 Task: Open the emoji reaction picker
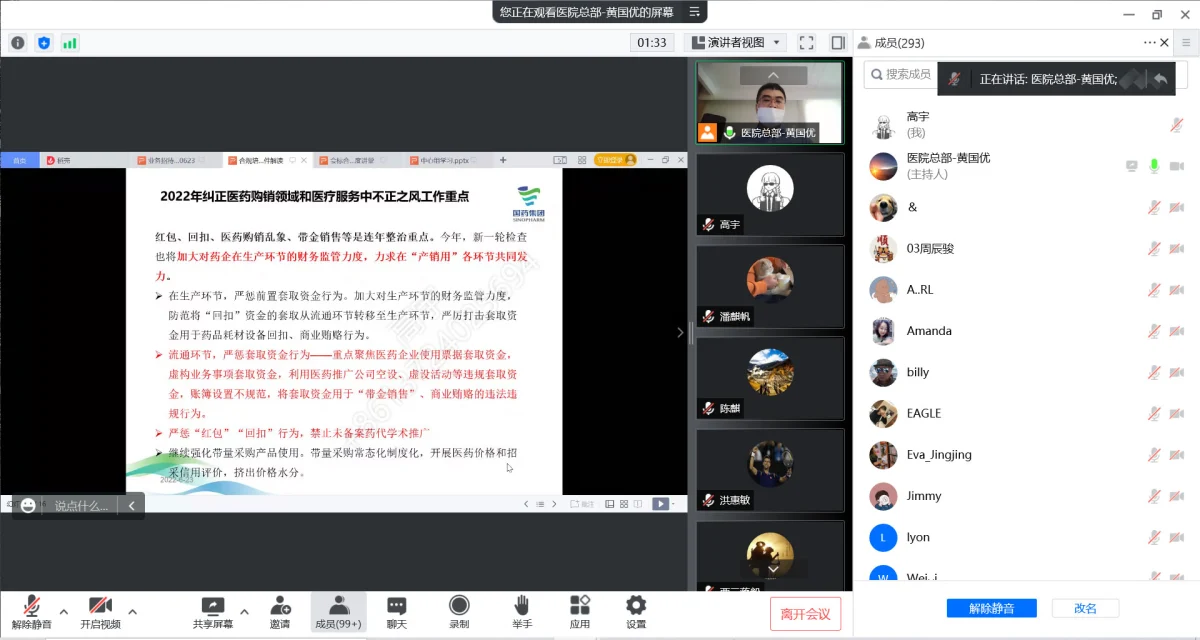click(x=28, y=506)
